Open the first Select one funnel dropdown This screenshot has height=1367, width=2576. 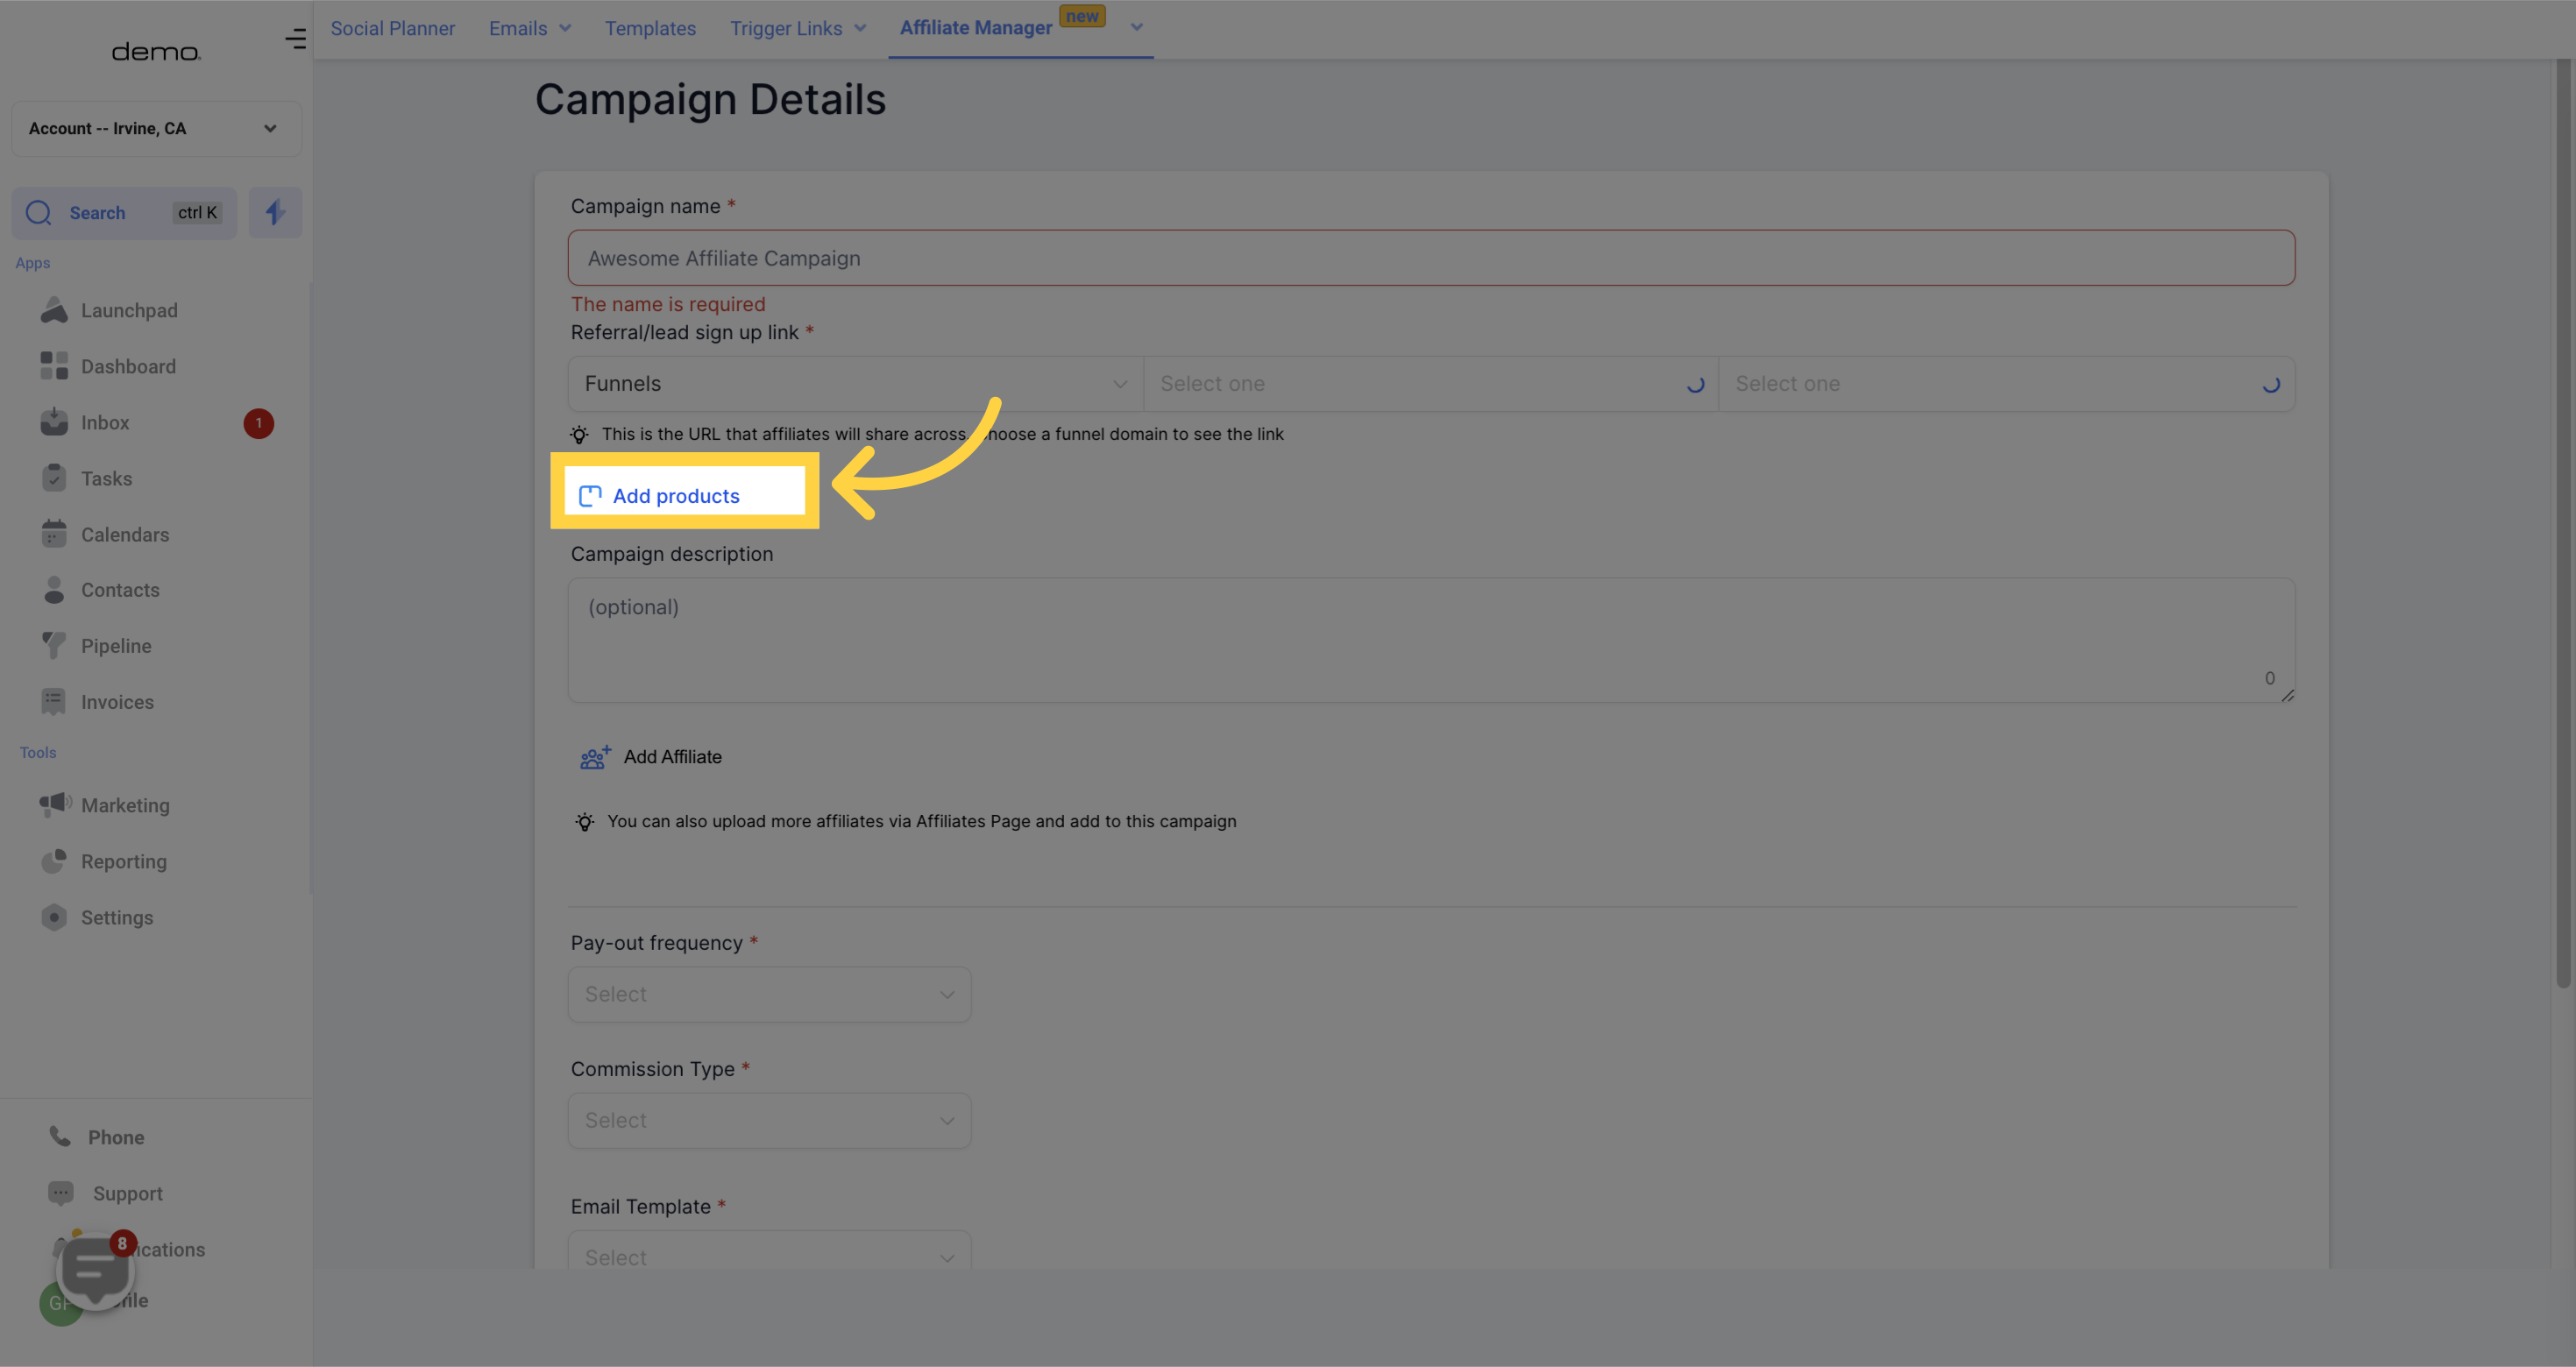click(x=1430, y=384)
